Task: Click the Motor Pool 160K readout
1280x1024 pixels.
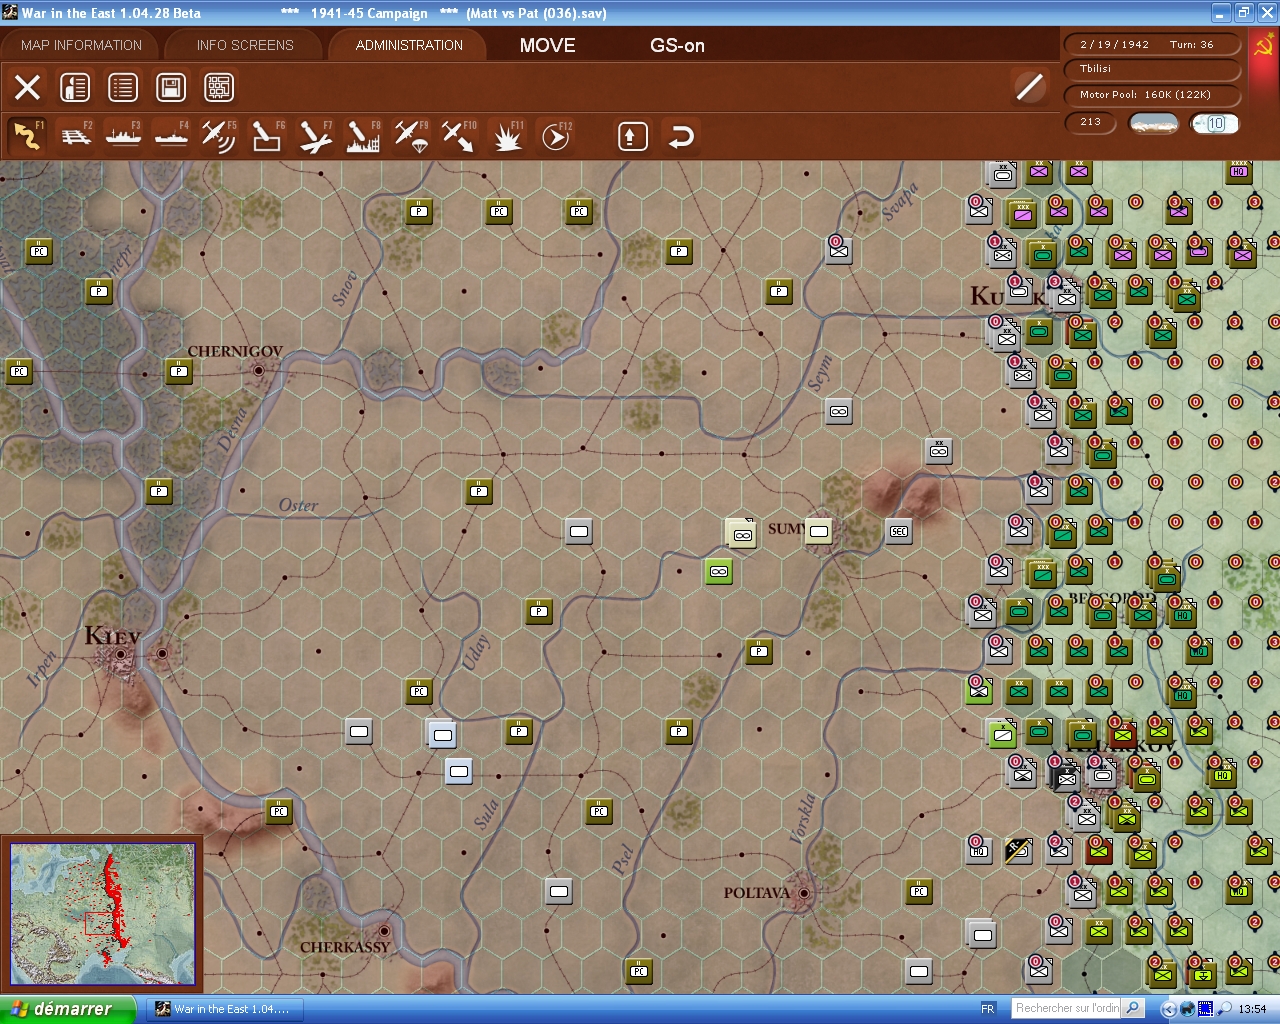Action: 1153,95
